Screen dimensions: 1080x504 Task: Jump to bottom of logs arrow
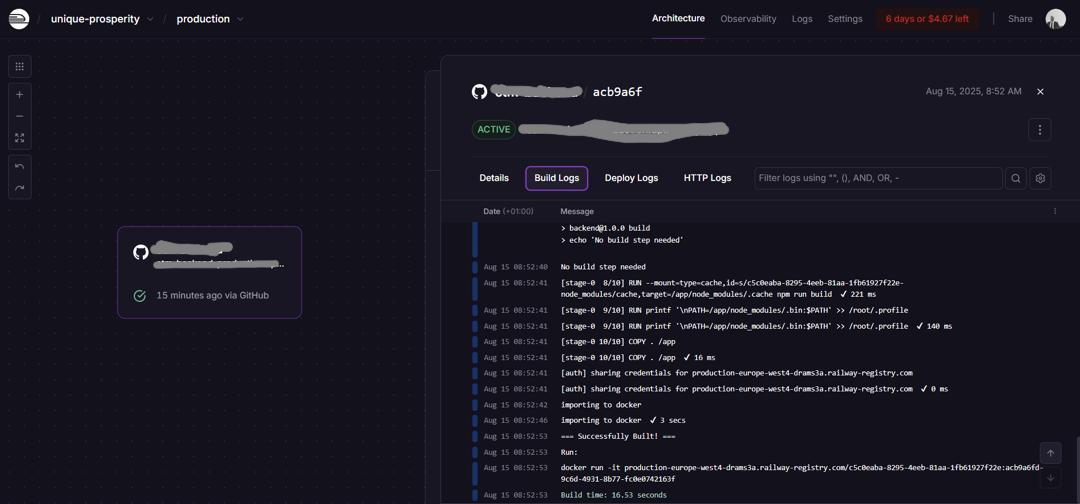tap(1050, 477)
